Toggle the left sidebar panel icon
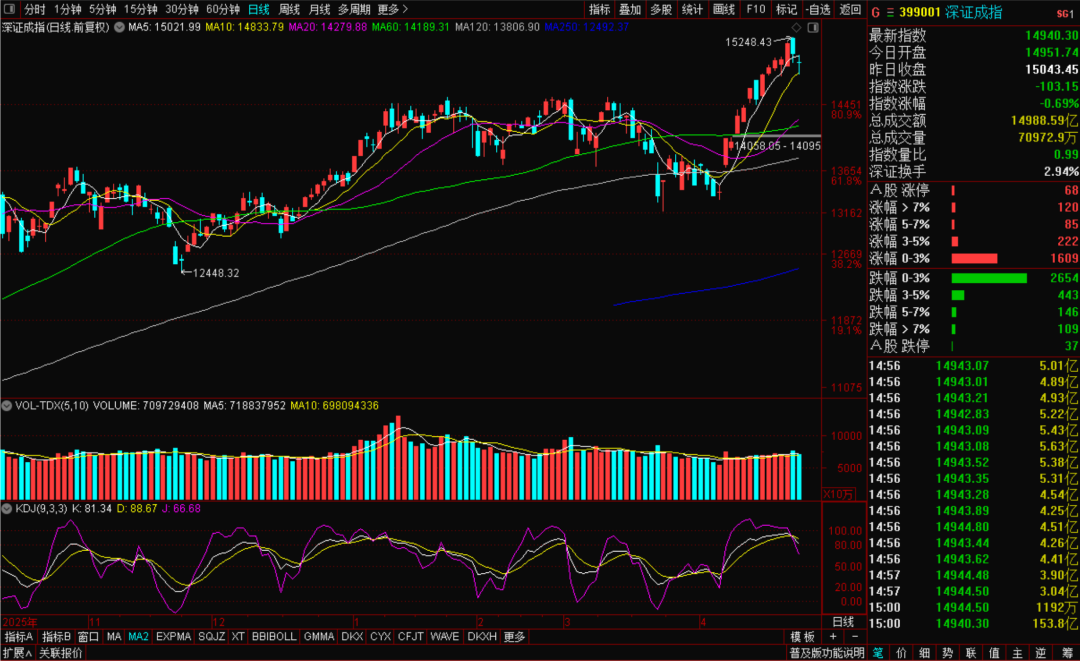Image resolution: width=1080 pixels, height=661 pixels. (x=12, y=9)
